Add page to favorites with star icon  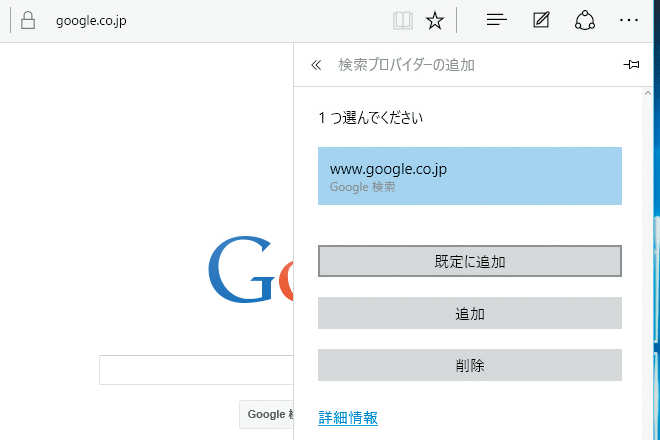[435, 20]
